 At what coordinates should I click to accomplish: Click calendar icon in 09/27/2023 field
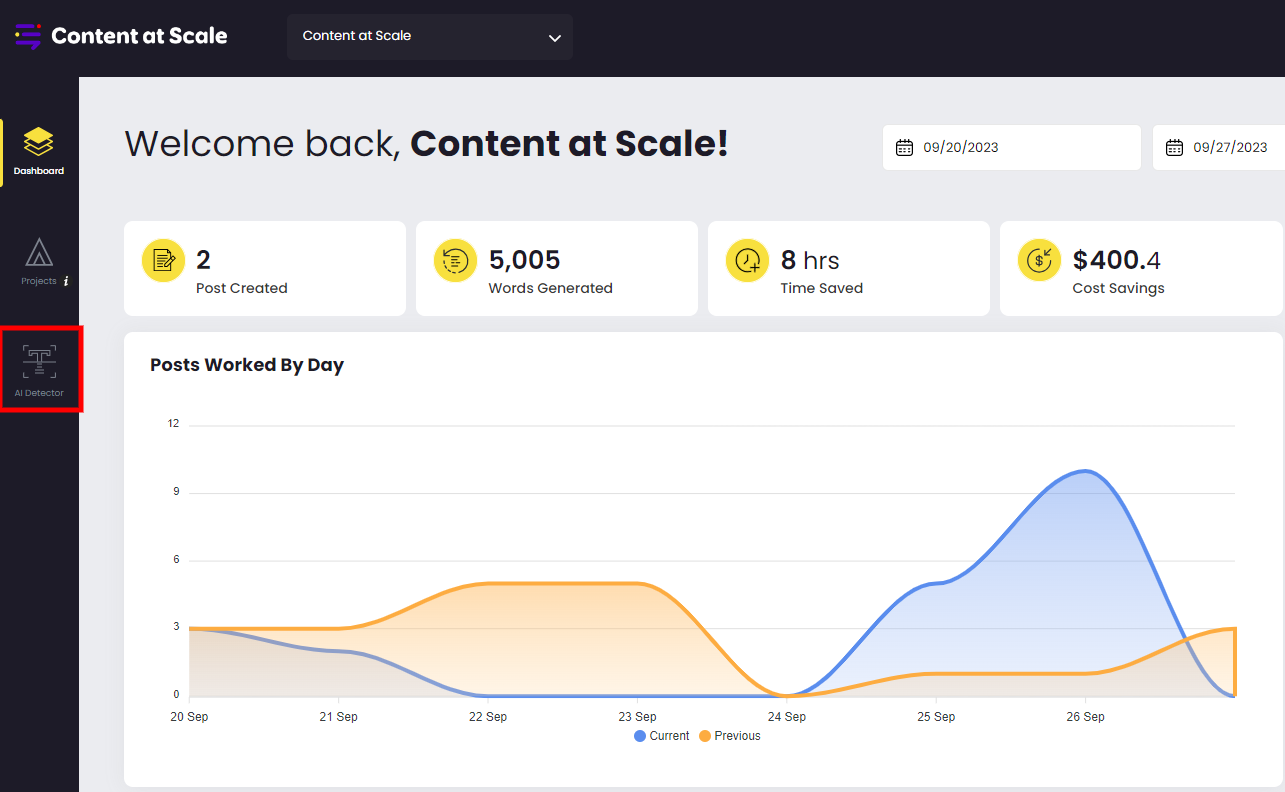coord(1174,148)
